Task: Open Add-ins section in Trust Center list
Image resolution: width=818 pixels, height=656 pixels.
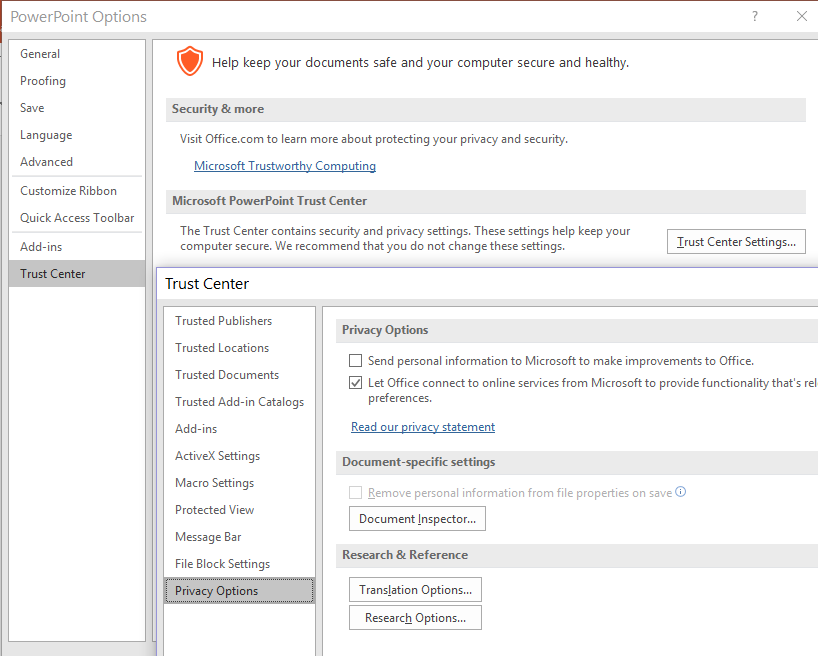Action: 239,429
